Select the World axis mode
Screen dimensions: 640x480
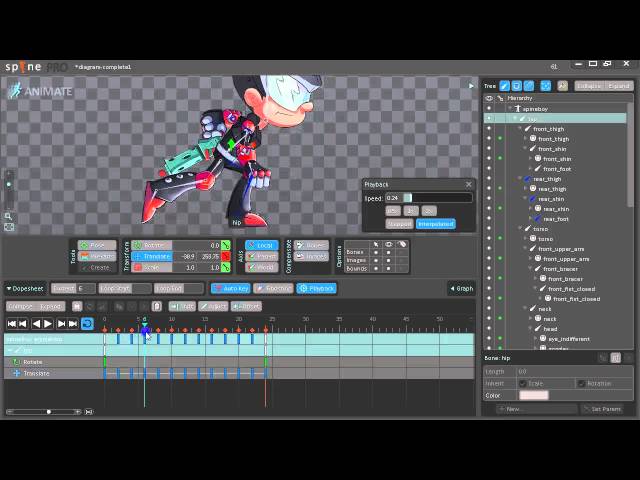coord(262,268)
